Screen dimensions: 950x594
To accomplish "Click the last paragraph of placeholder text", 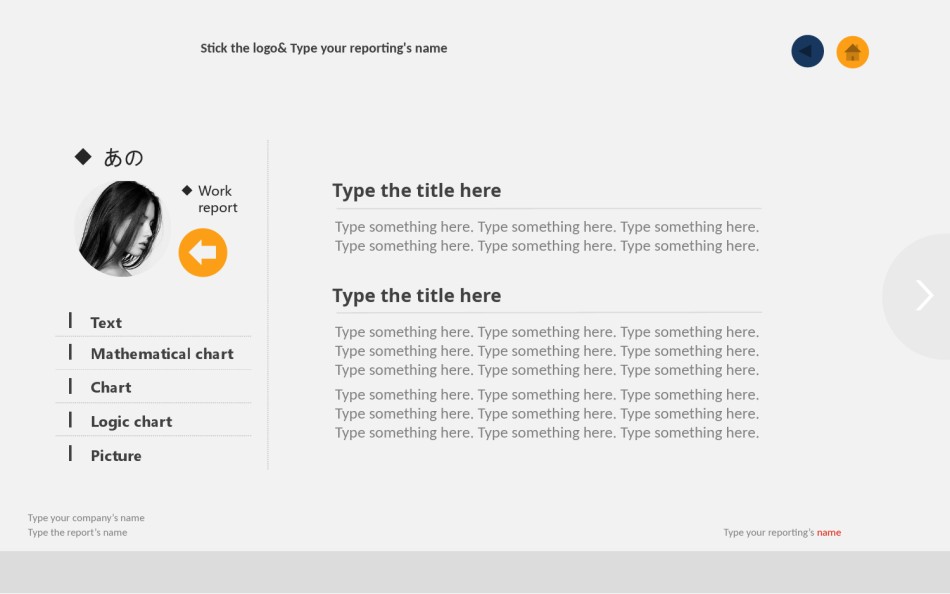I will tap(547, 413).
